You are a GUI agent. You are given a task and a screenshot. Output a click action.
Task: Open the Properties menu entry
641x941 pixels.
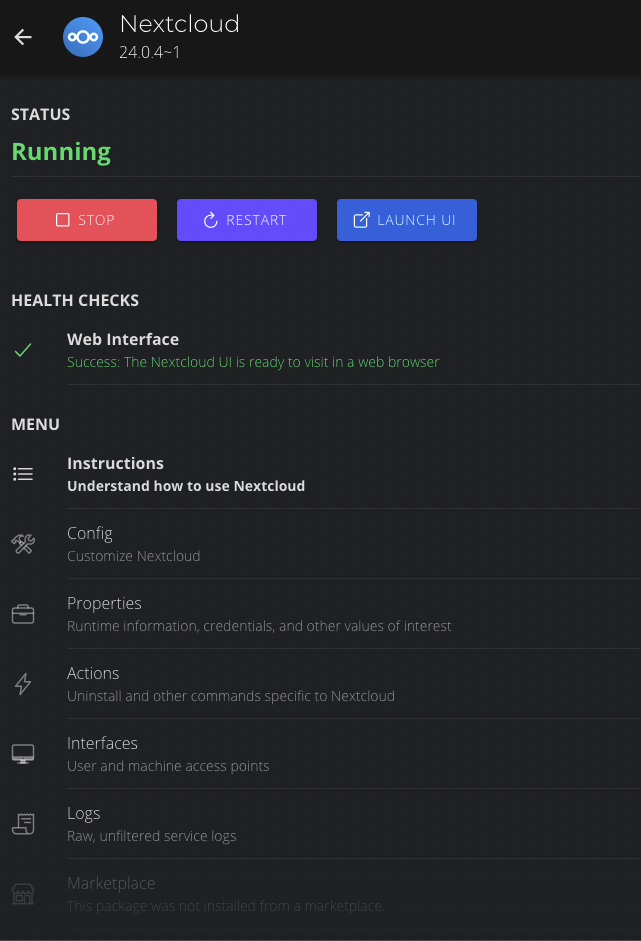259,614
